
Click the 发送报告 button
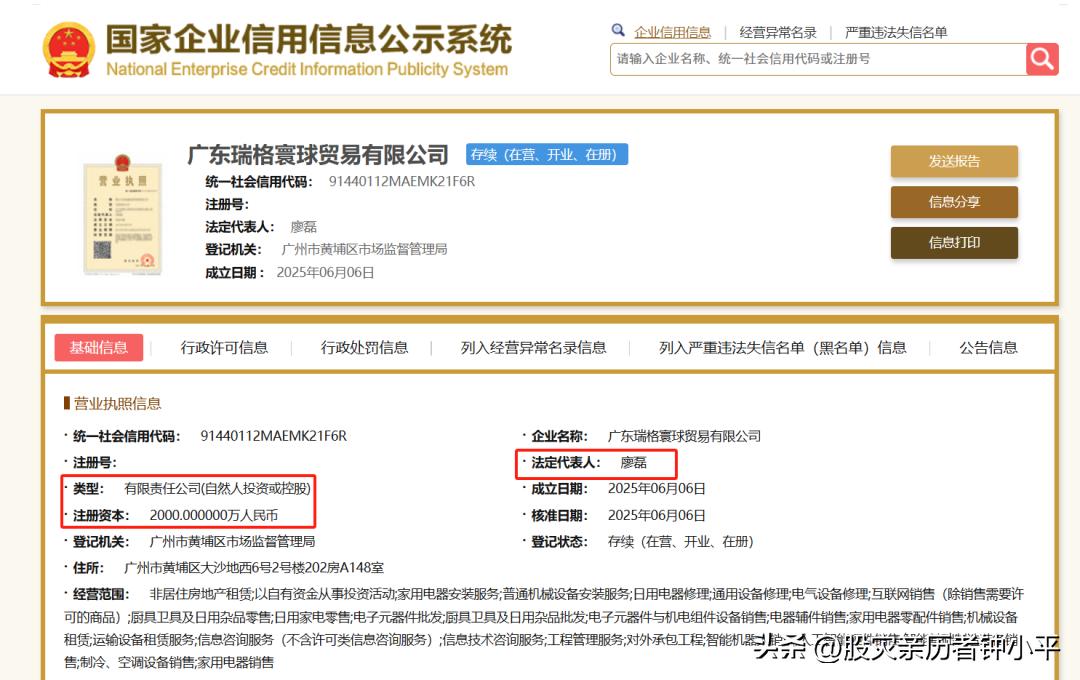tap(953, 161)
